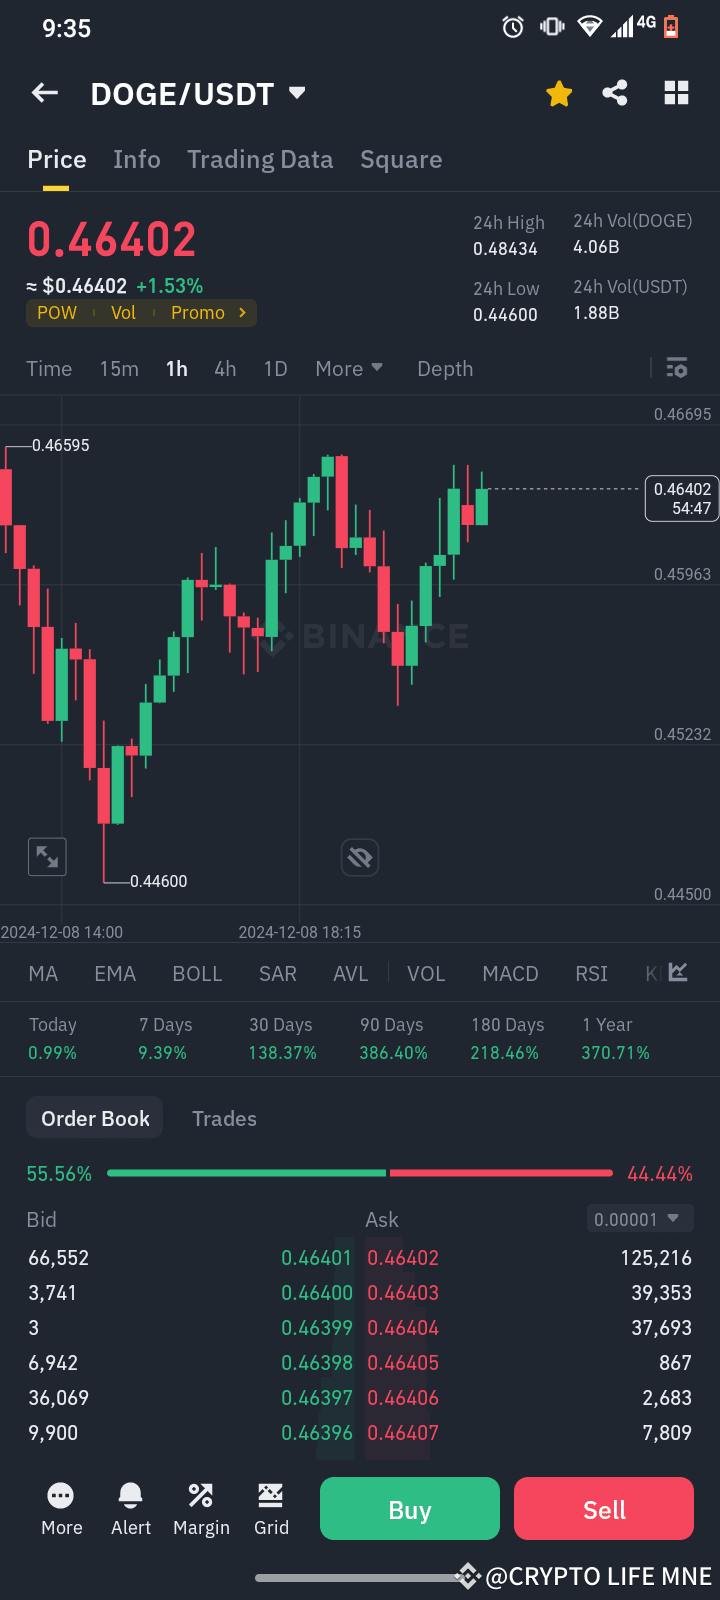The width and height of the screenshot is (720, 1600).
Task: Open chart display settings beside Depth
Action: (676, 368)
